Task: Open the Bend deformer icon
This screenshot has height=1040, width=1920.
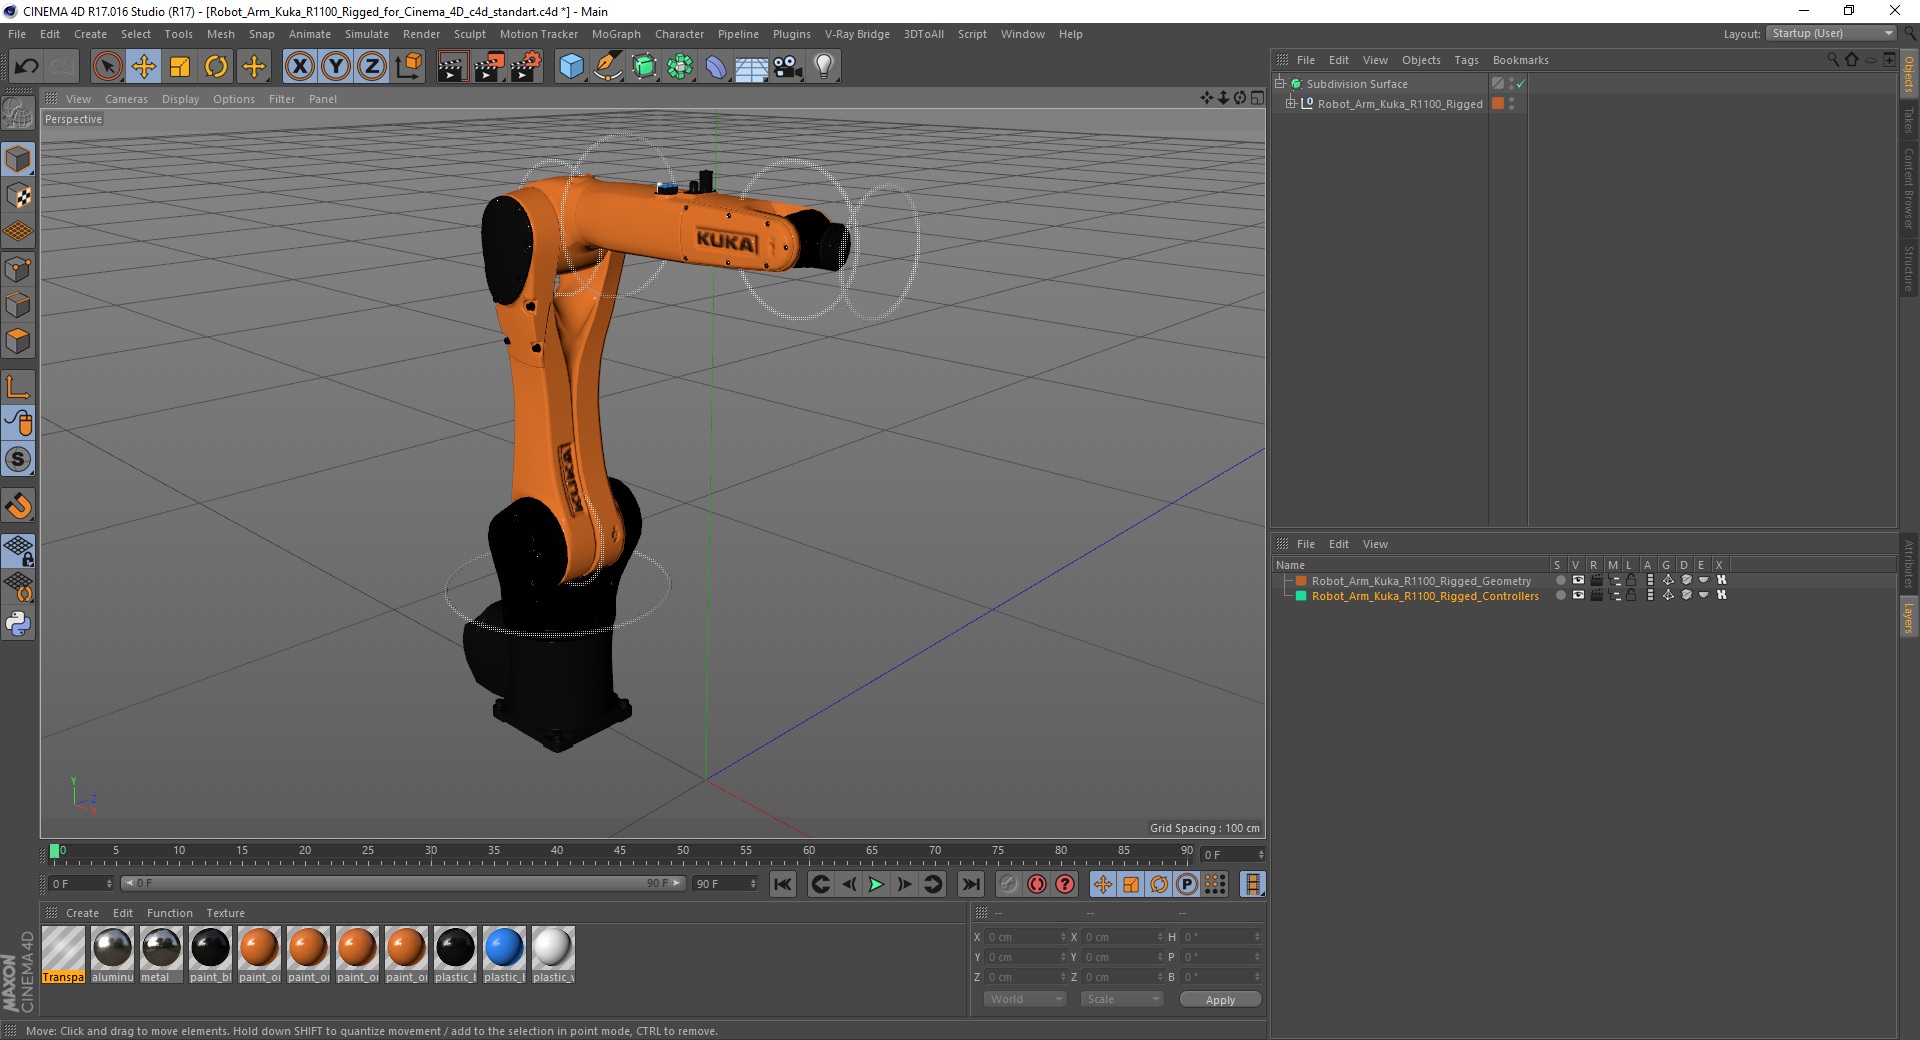Action: tap(716, 67)
